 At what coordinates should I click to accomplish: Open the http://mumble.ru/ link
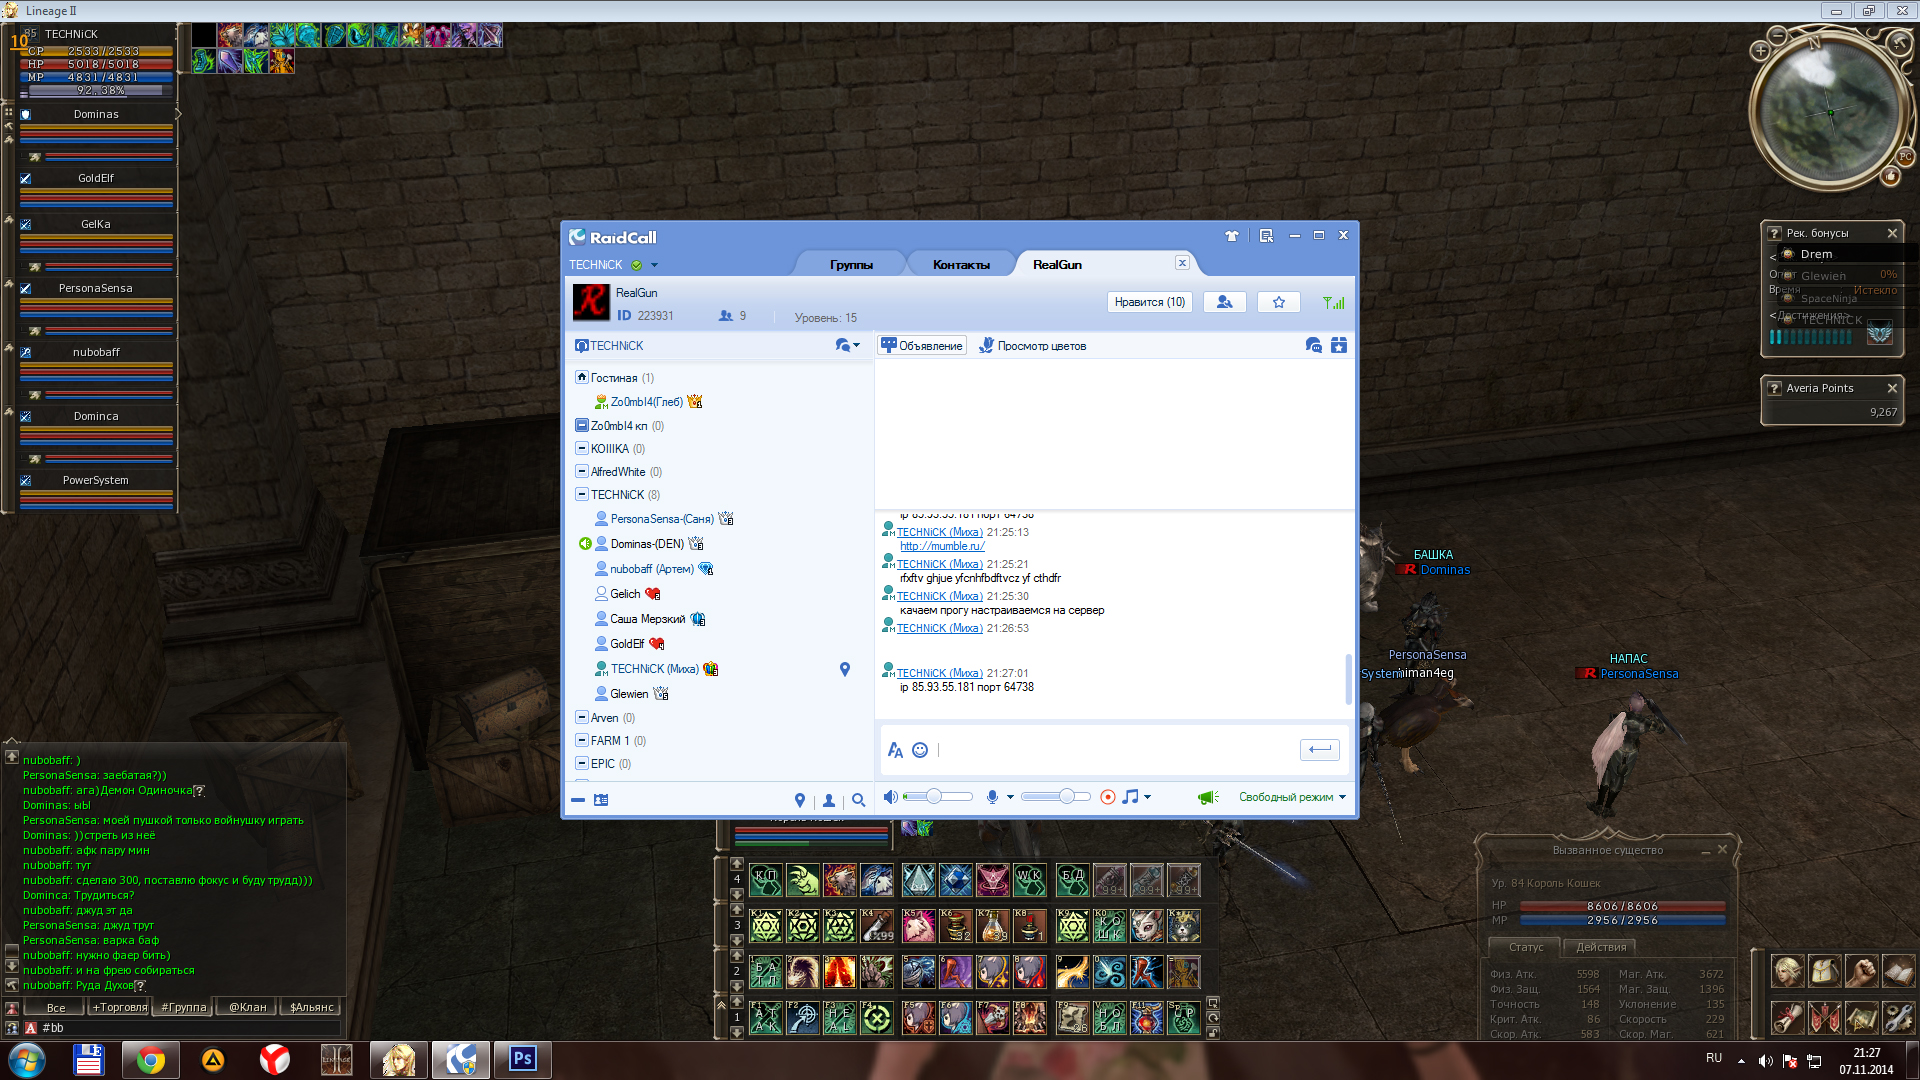click(942, 546)
